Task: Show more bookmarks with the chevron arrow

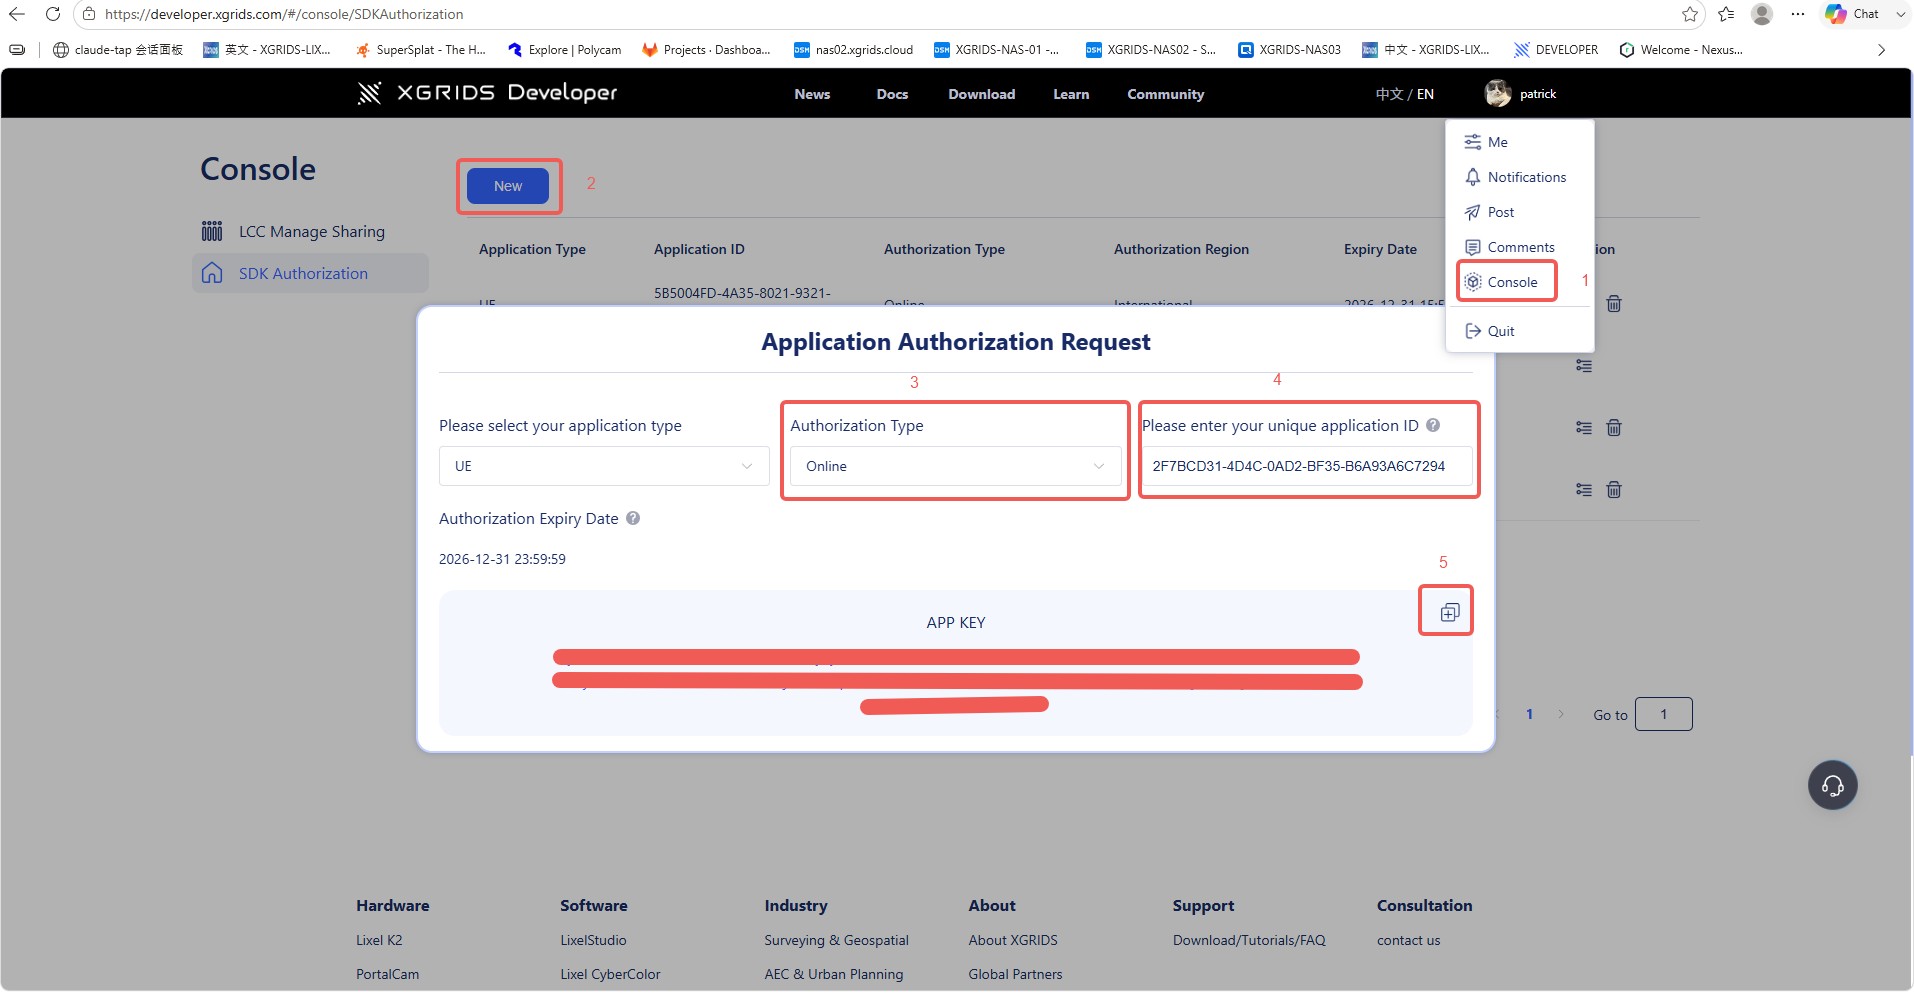Action: [x=1881, y=50]
